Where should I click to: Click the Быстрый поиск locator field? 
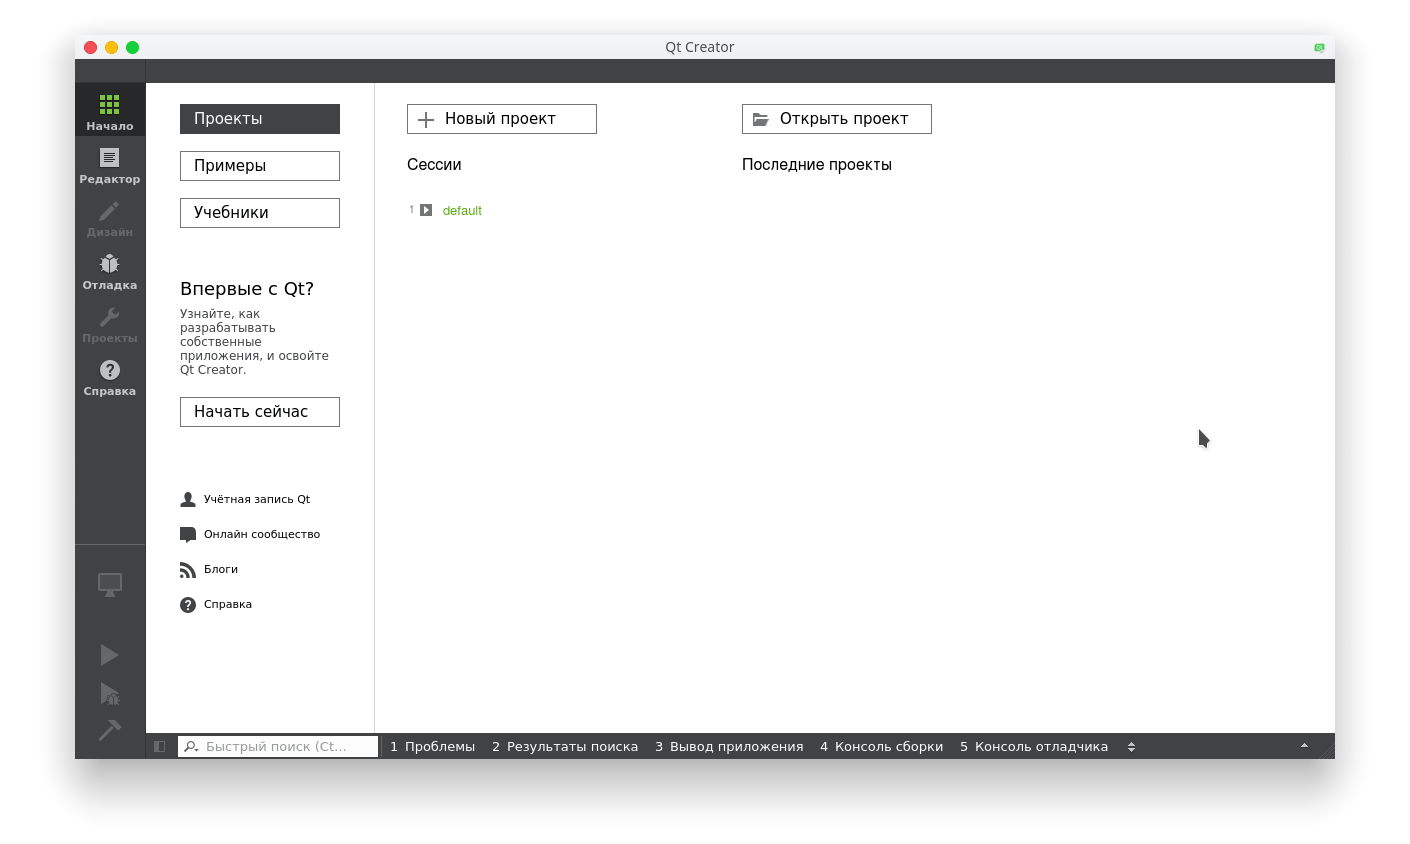pyautogui.click(x=278, y=747)
